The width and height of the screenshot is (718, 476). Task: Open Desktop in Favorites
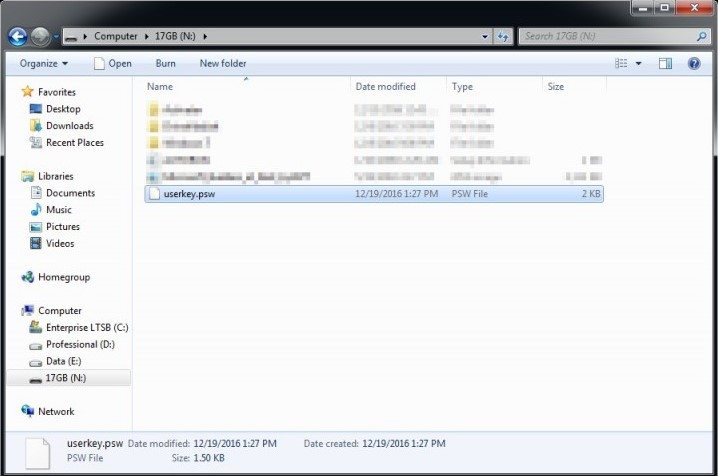click(63, 109)
